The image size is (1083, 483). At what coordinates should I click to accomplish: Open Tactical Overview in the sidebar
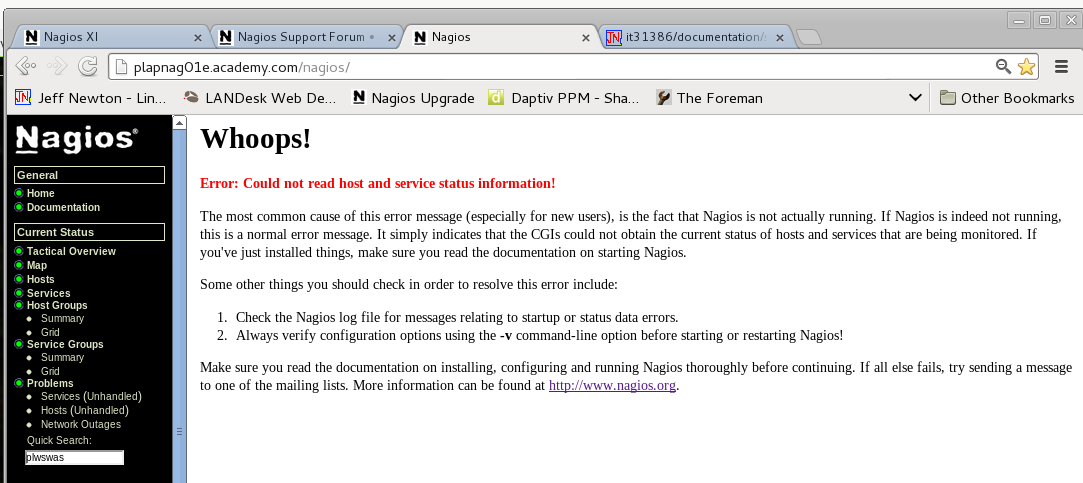coord(71,251)
